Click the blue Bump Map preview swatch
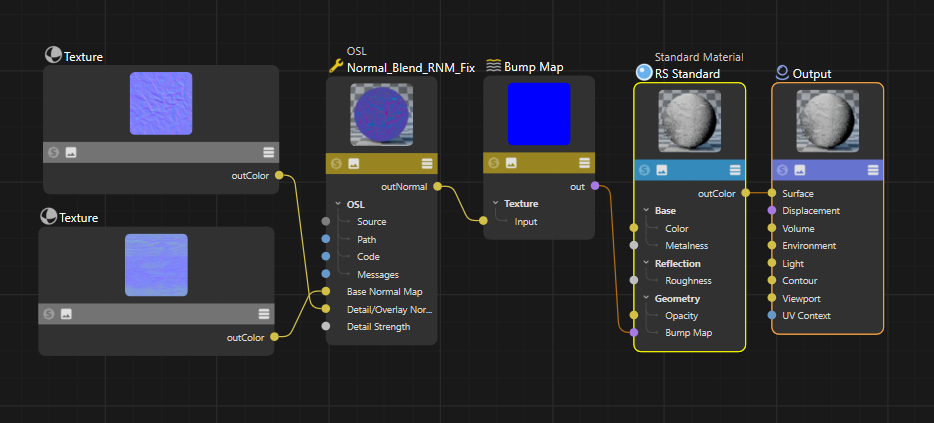The width and height of the screenshot is (934, 423). (539, 114)
